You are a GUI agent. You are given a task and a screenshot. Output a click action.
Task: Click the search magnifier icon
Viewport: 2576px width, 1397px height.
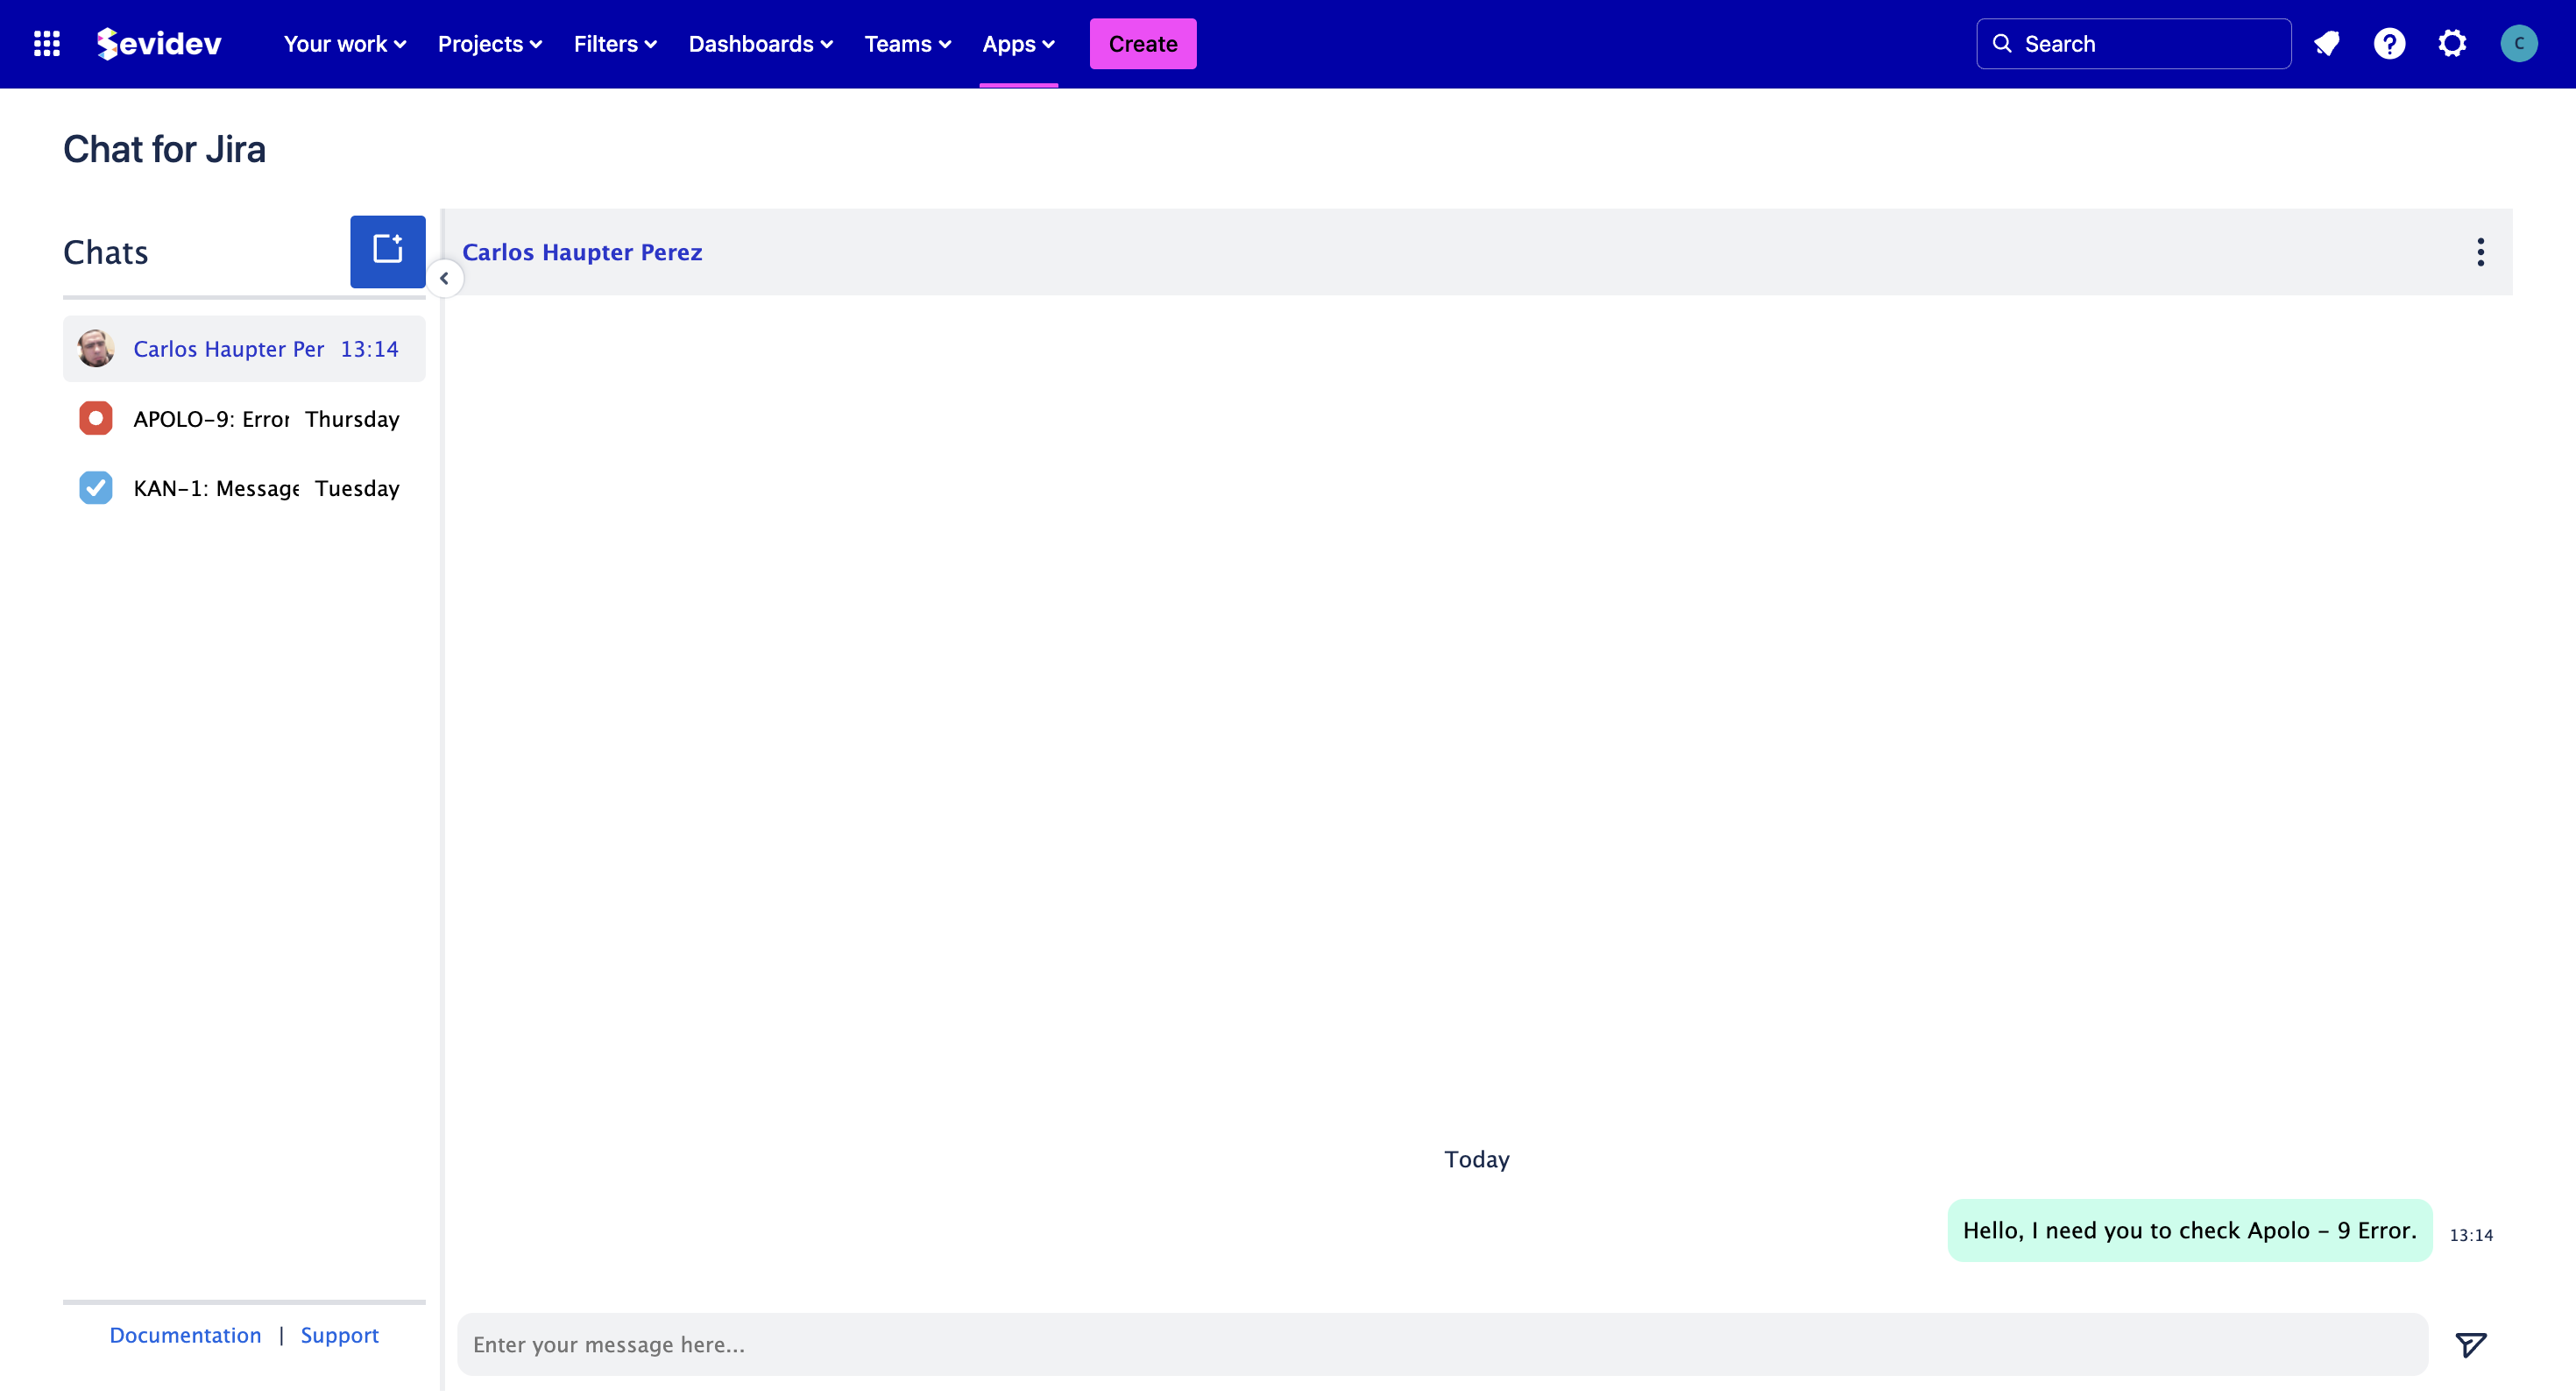tap(2002, 44)
